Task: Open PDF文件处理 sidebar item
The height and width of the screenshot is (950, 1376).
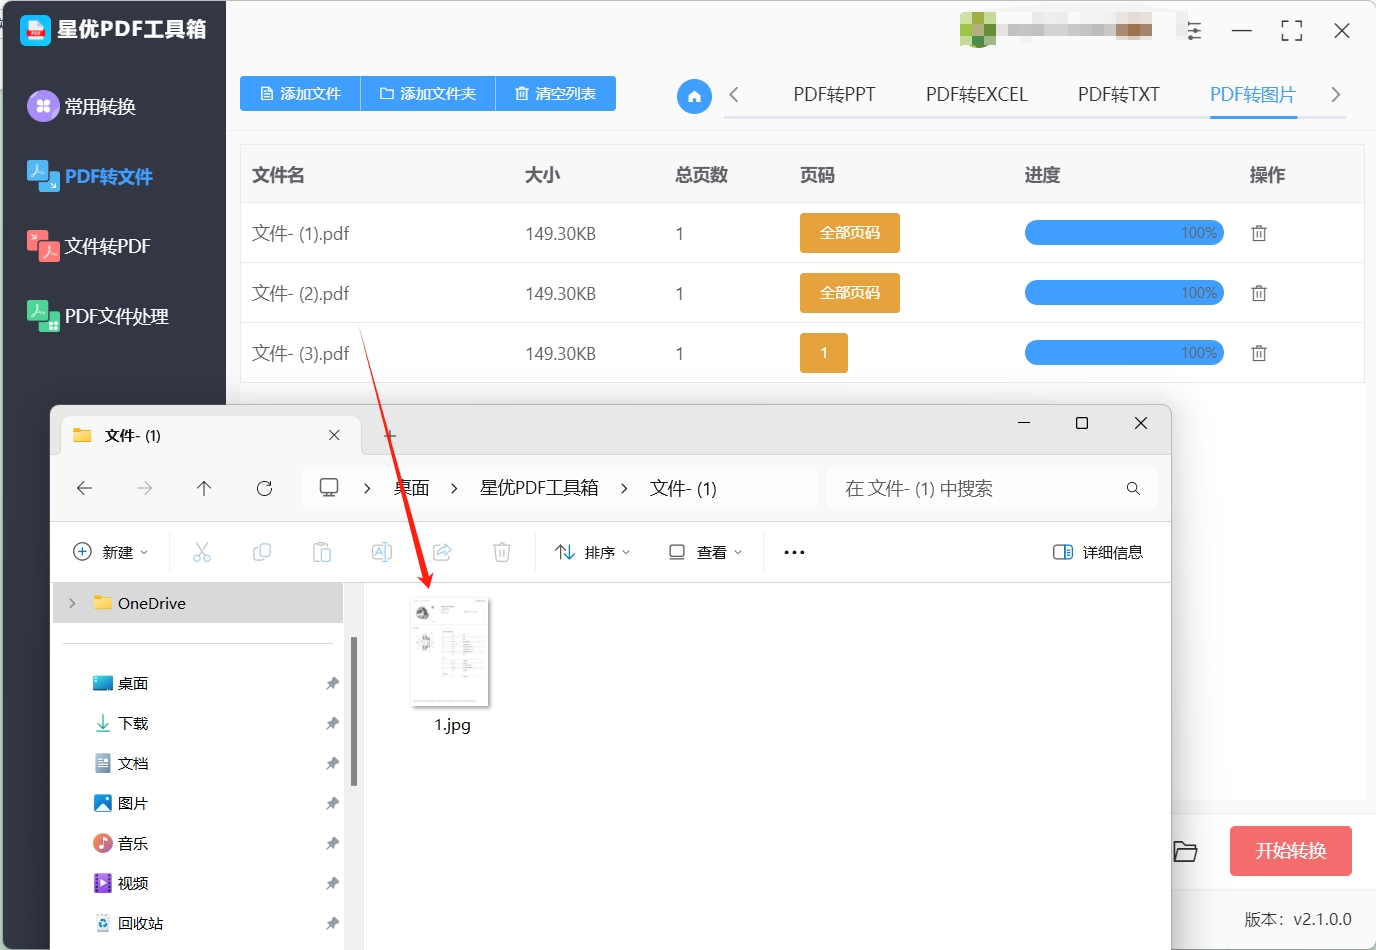Action: 98,316
